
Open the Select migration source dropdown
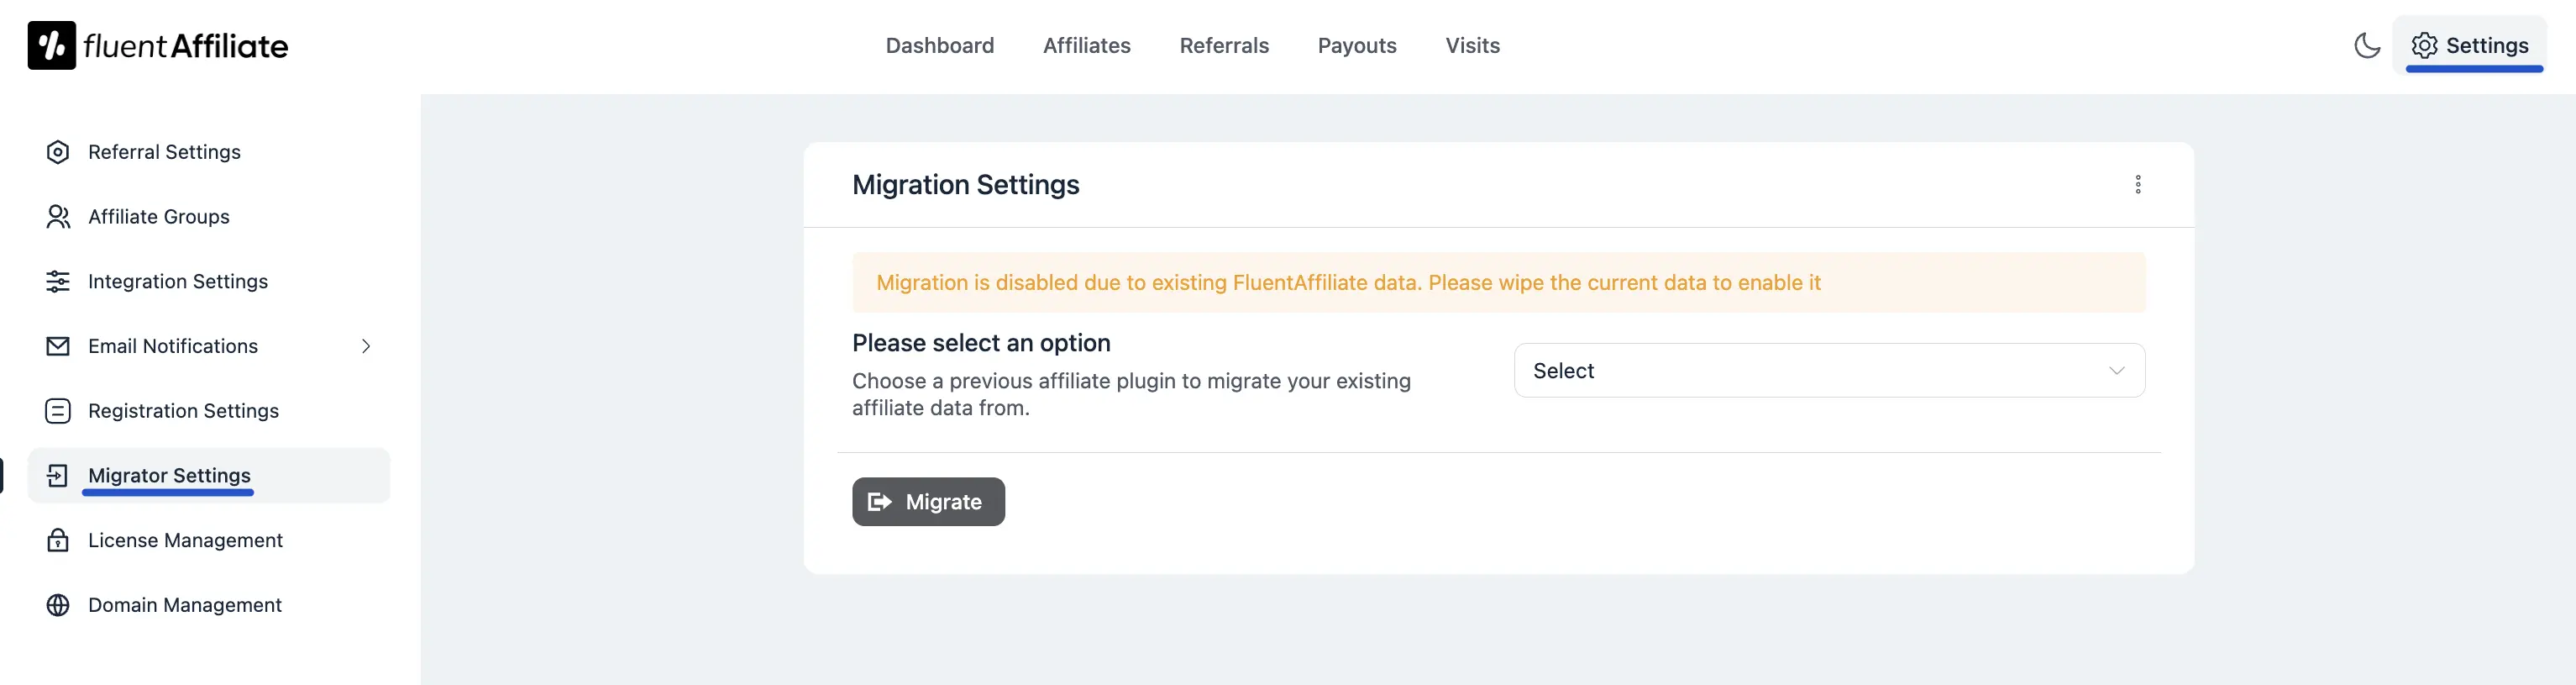(1828, 370)
